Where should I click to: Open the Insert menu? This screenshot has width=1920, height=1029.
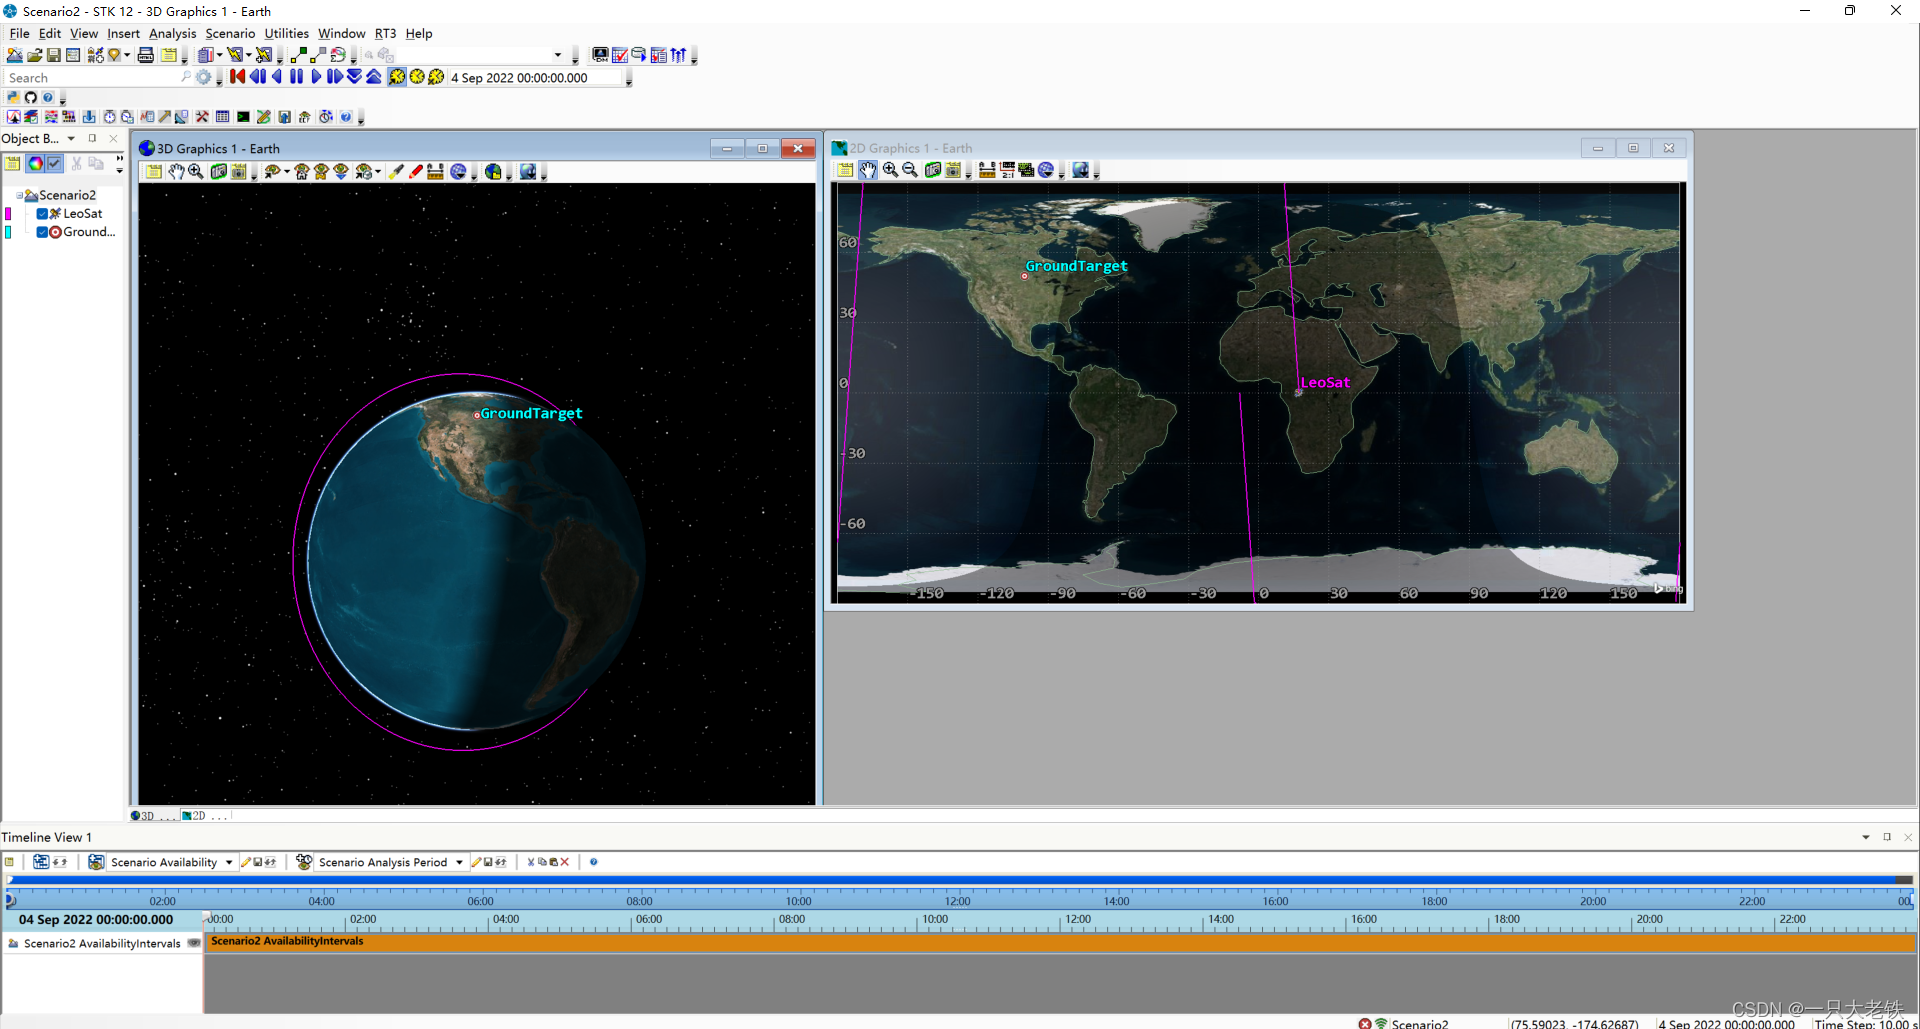pyautogui.click(x=123, y=33)
